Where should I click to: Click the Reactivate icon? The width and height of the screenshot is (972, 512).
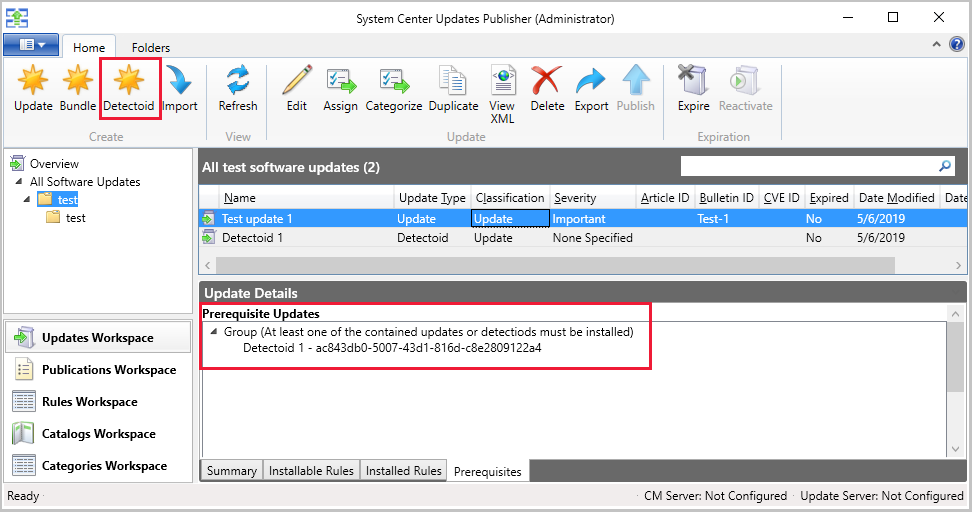click(x=744, y=80)
